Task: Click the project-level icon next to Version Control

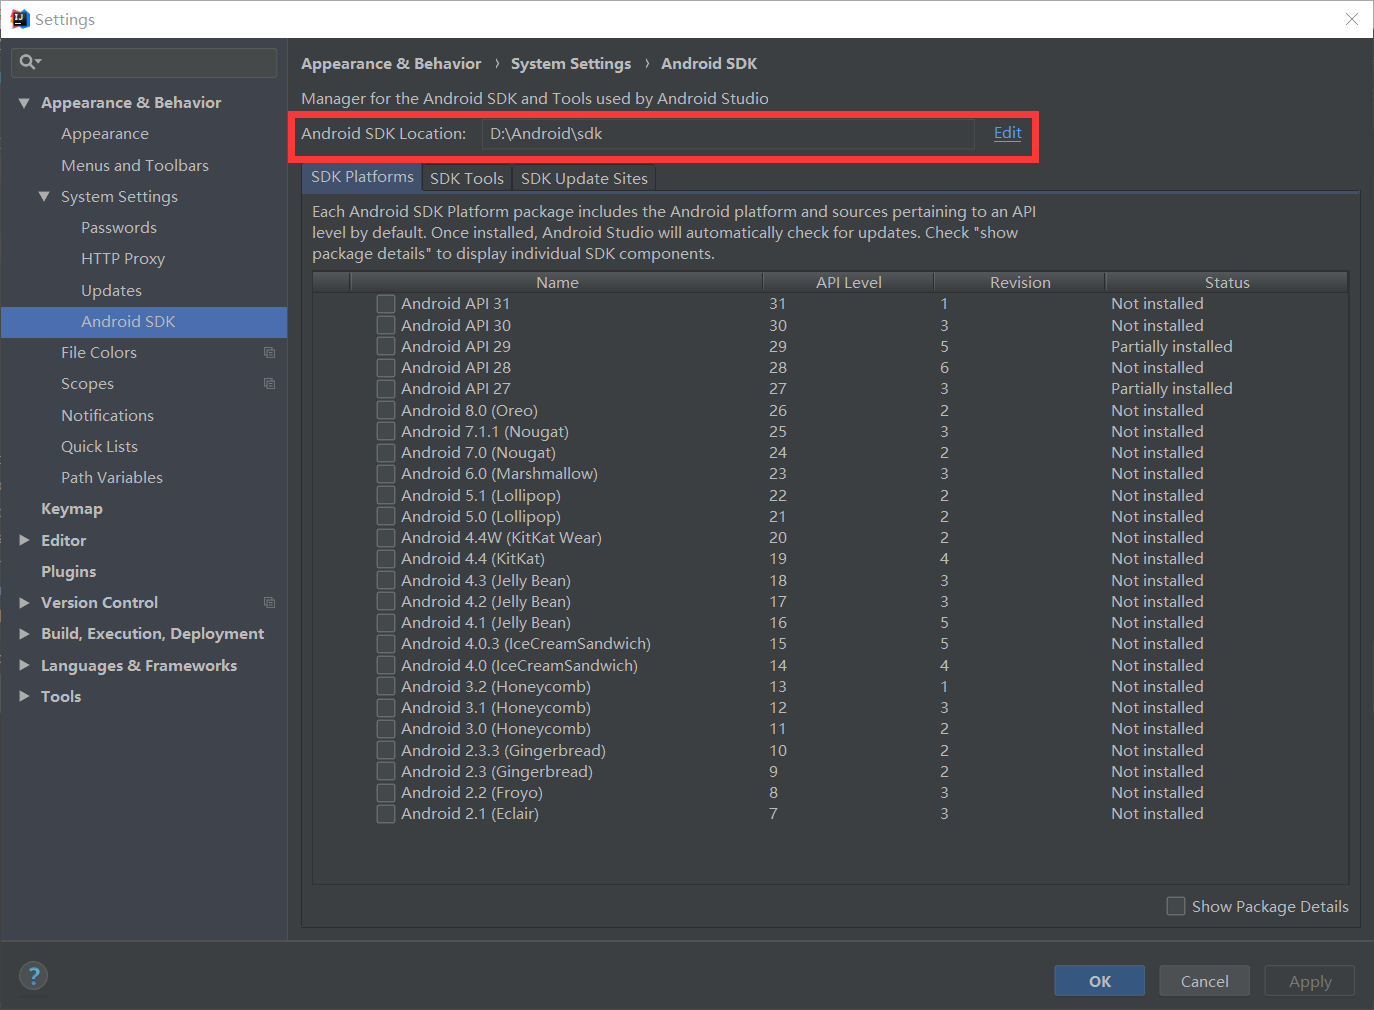Action: 269,602
